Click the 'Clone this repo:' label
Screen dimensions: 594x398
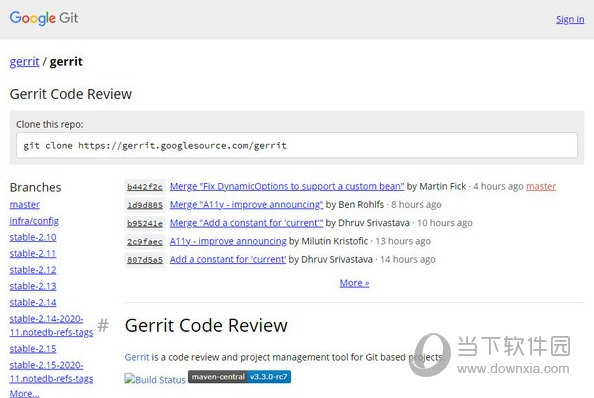(50, 124)
